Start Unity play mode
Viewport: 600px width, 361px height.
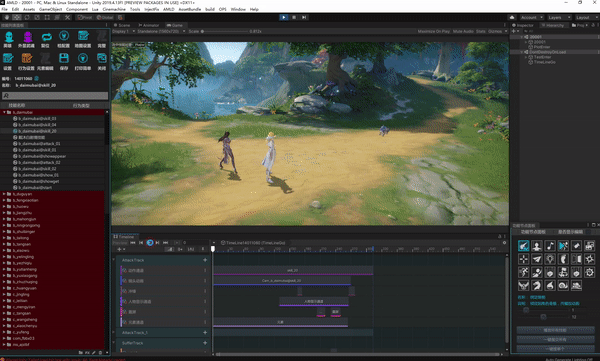click(284, 17)
